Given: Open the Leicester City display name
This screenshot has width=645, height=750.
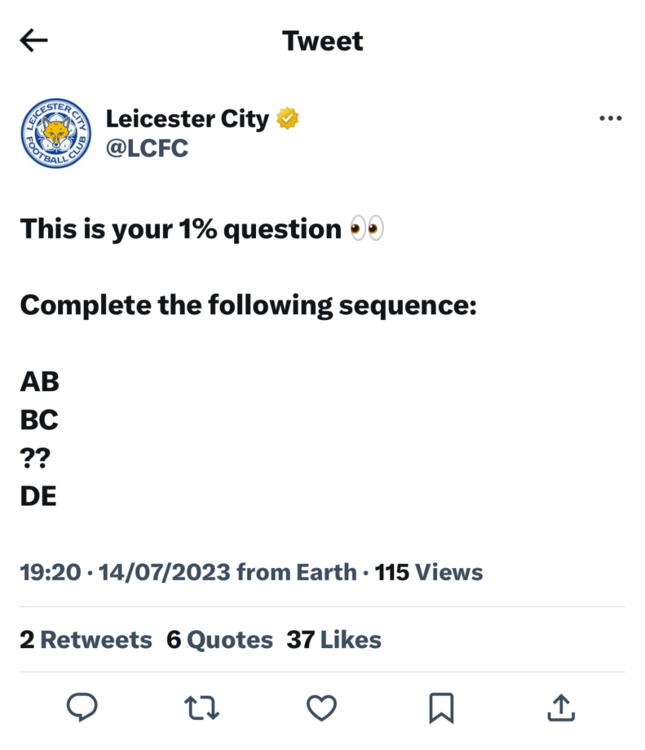Looking at the screenshot, I should 187,119.
